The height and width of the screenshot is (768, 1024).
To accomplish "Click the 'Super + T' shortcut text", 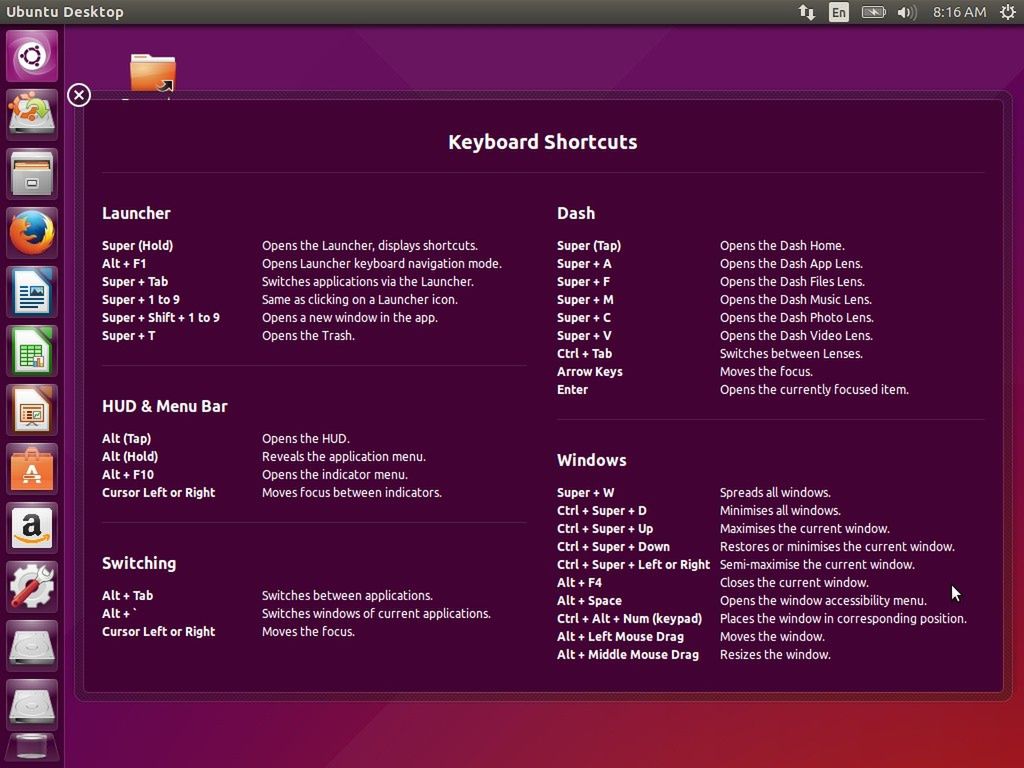I will click(129, 336).
